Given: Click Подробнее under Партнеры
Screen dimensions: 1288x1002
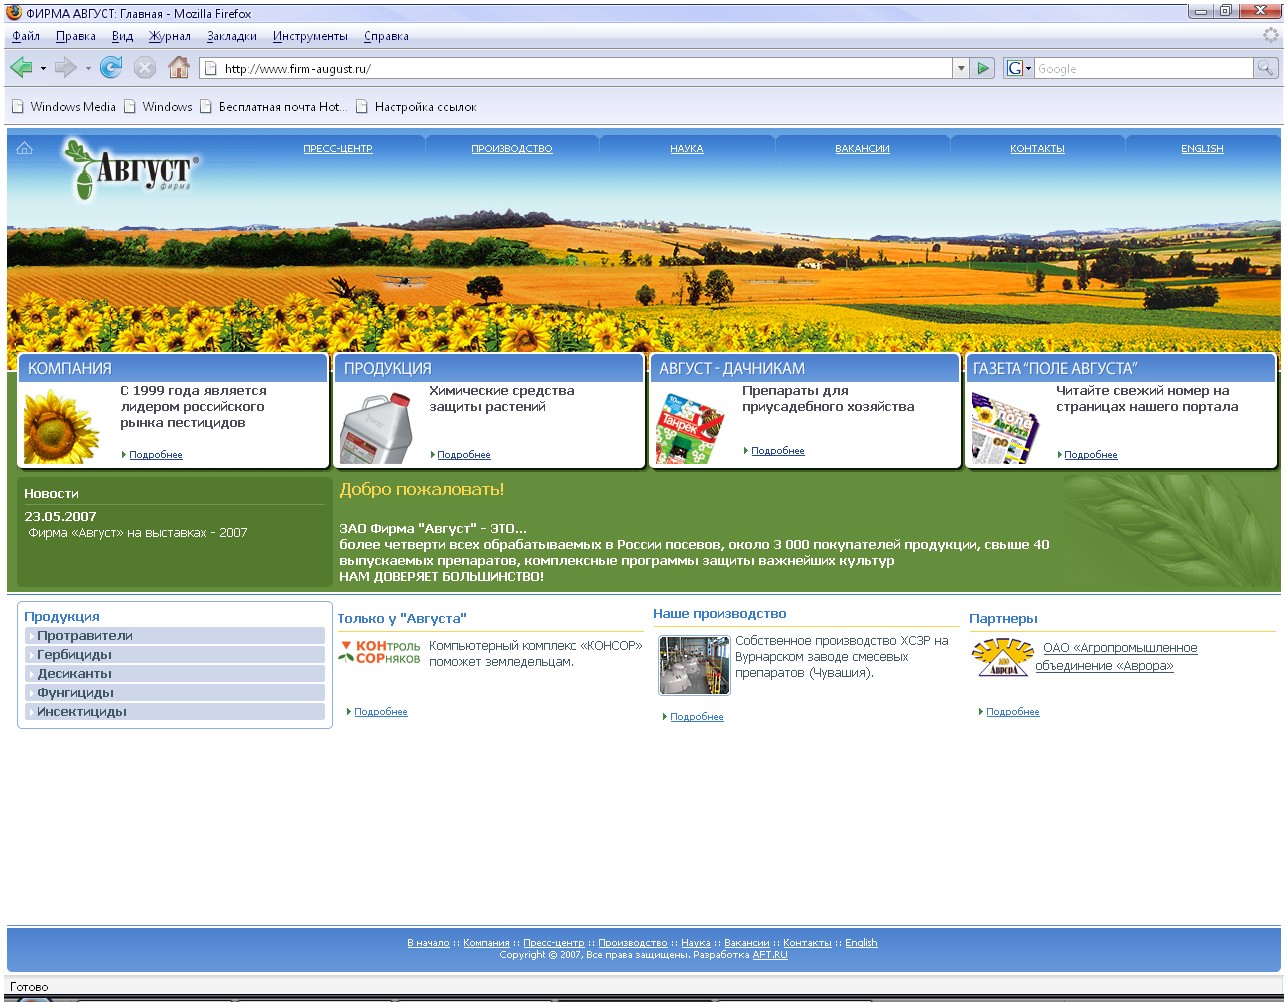Looking at the screenshot, I should pos(1013,712).
